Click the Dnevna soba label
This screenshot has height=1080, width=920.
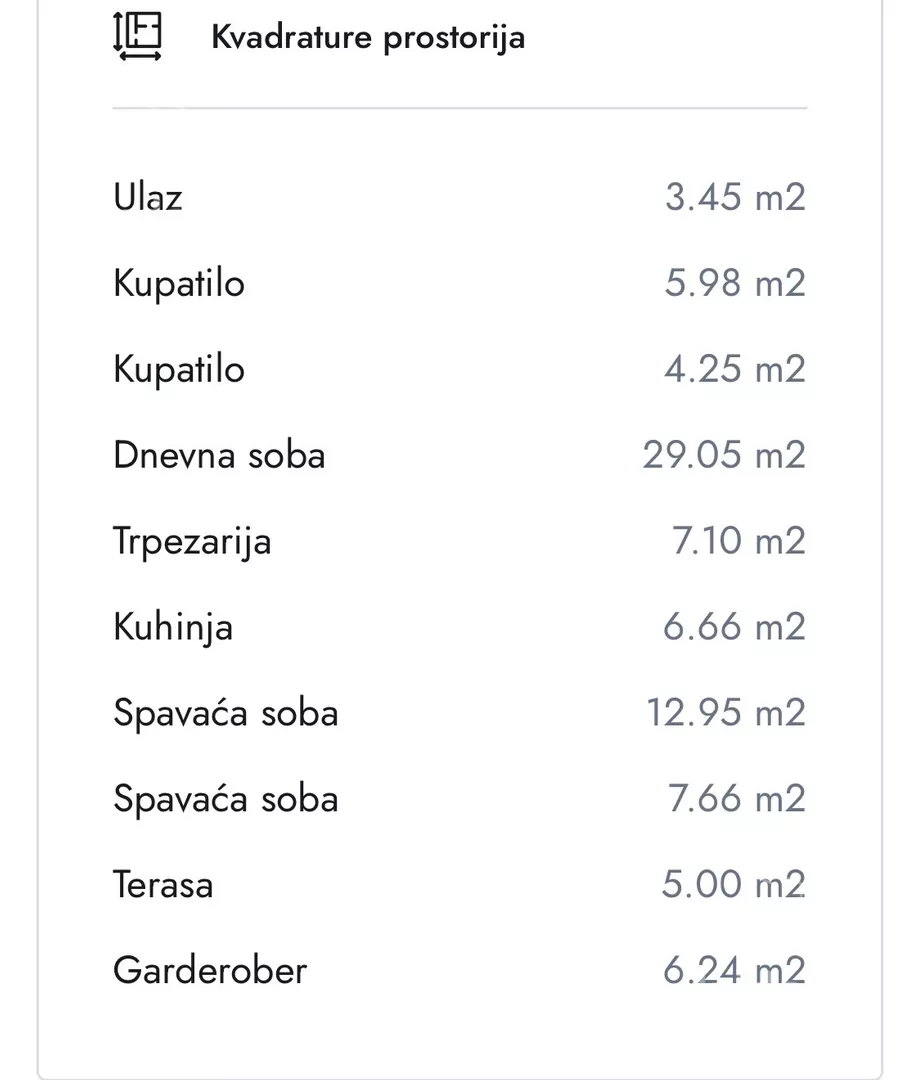[219, 455]
